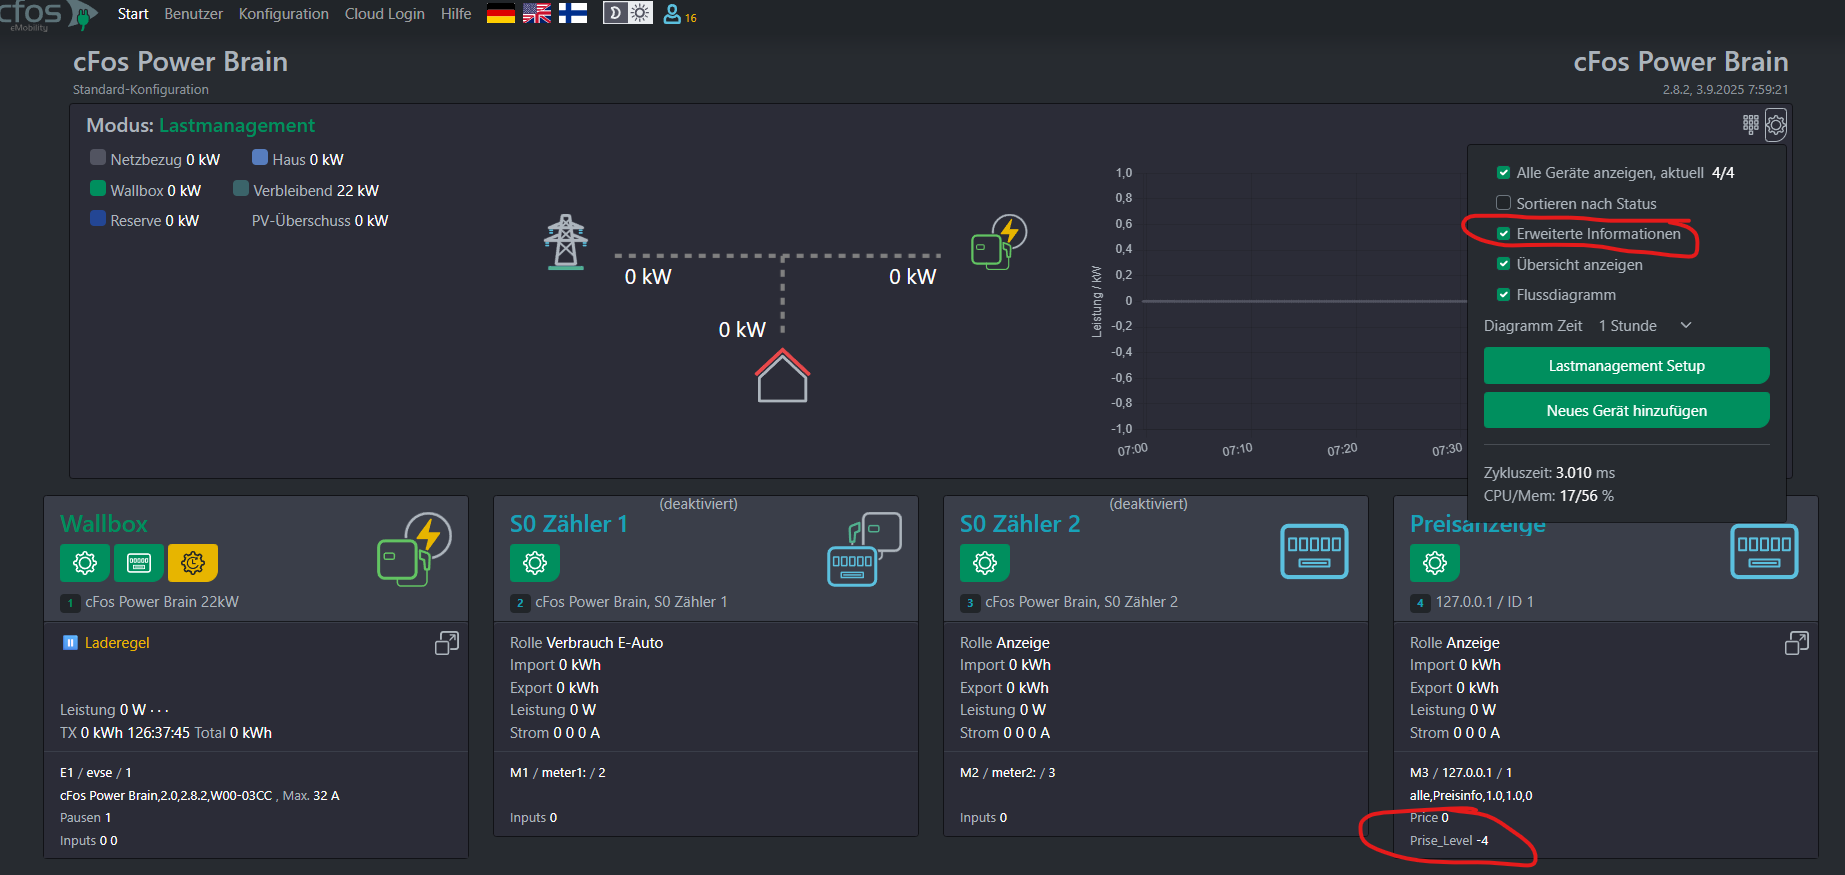This screenshot has width=1845, height=875.
Task: Switch language to English flag
Action: 537,13
